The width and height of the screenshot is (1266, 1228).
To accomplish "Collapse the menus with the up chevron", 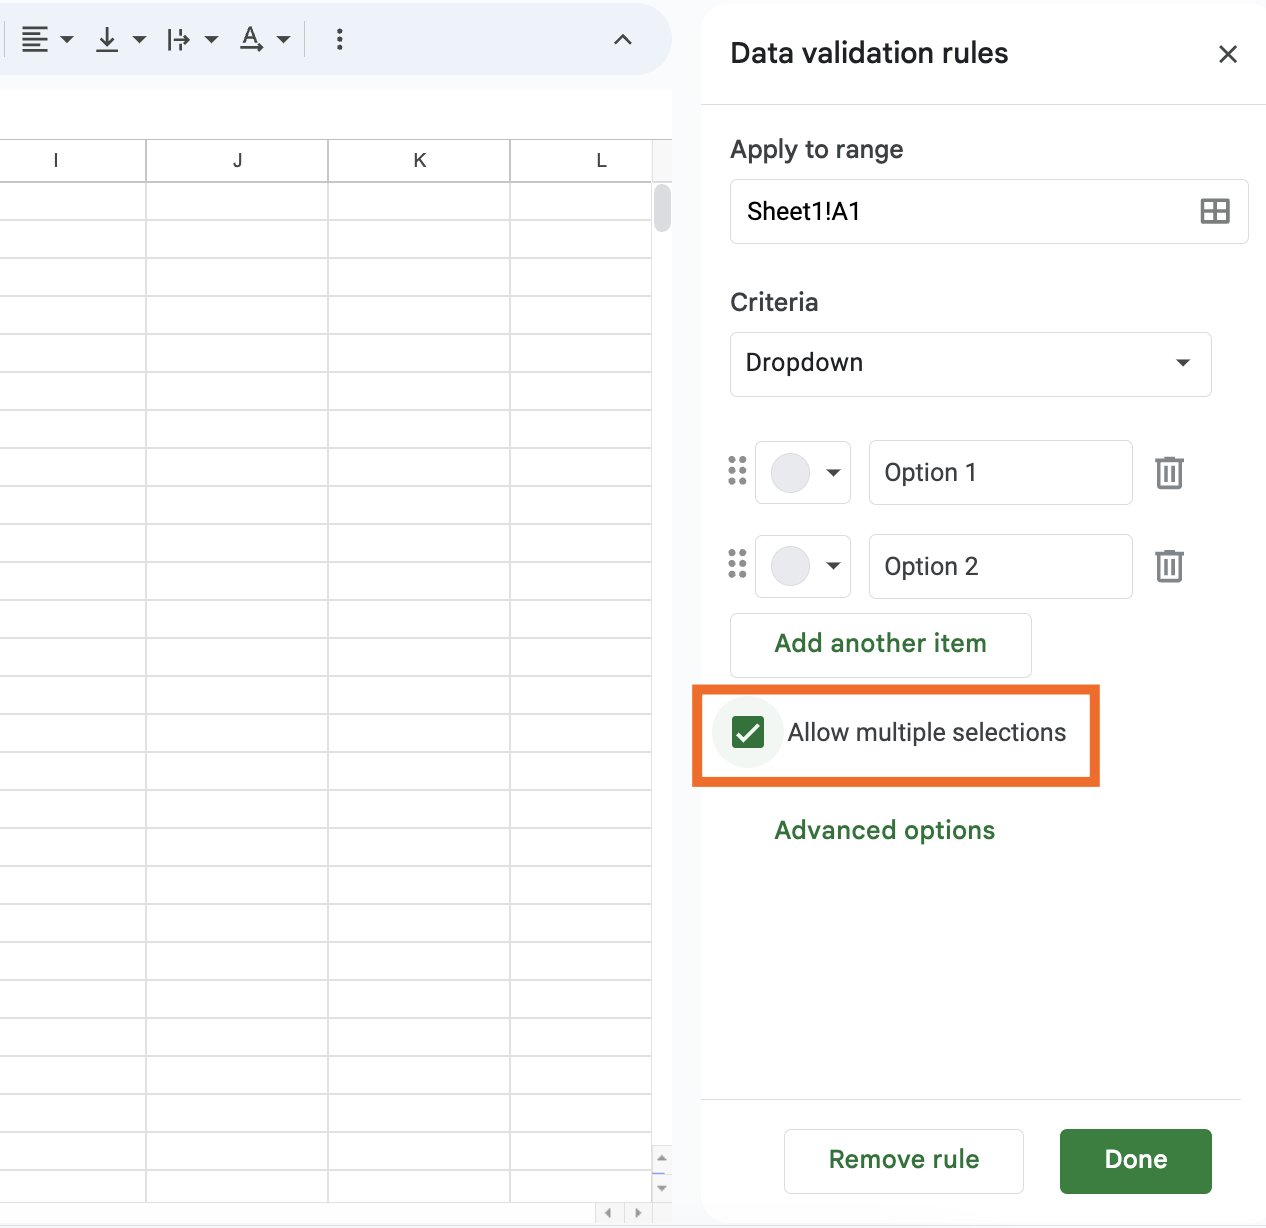I will click(x=622, y=40).
